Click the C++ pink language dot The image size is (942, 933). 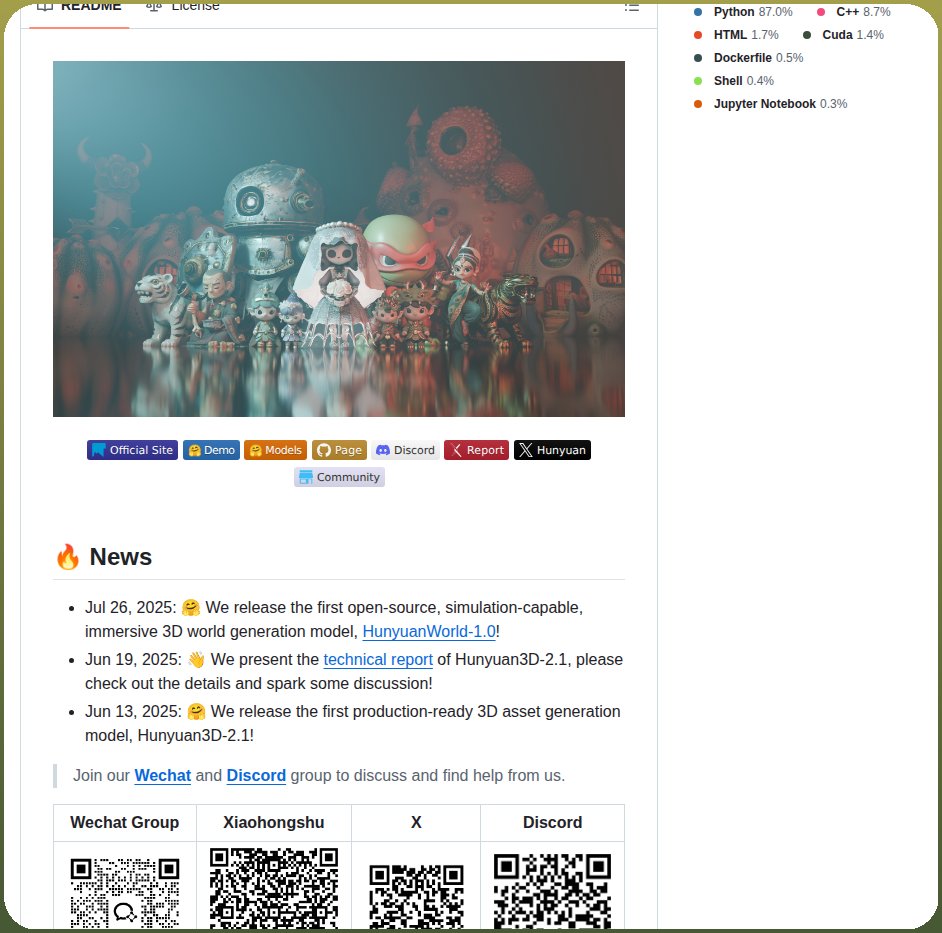[821, 12]
